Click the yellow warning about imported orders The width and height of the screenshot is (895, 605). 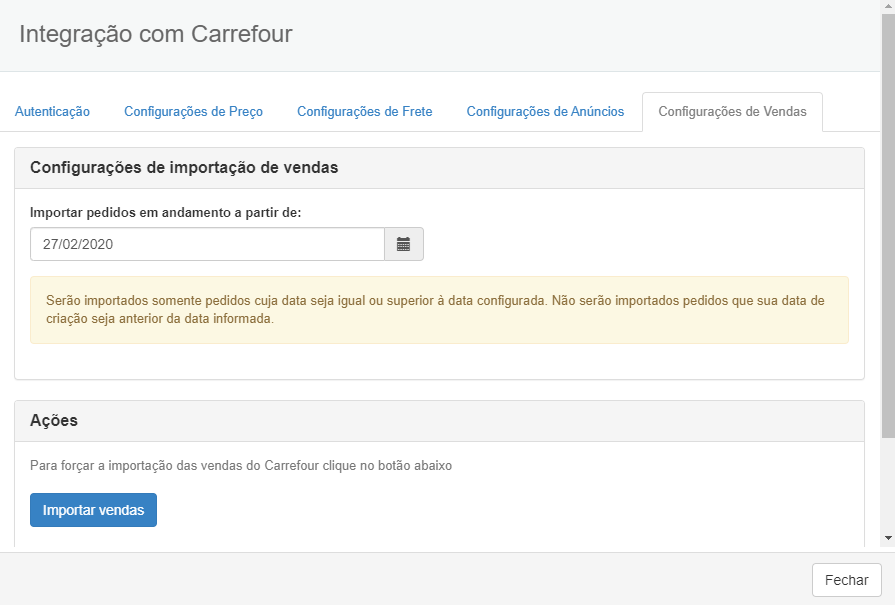pos(440,310)
